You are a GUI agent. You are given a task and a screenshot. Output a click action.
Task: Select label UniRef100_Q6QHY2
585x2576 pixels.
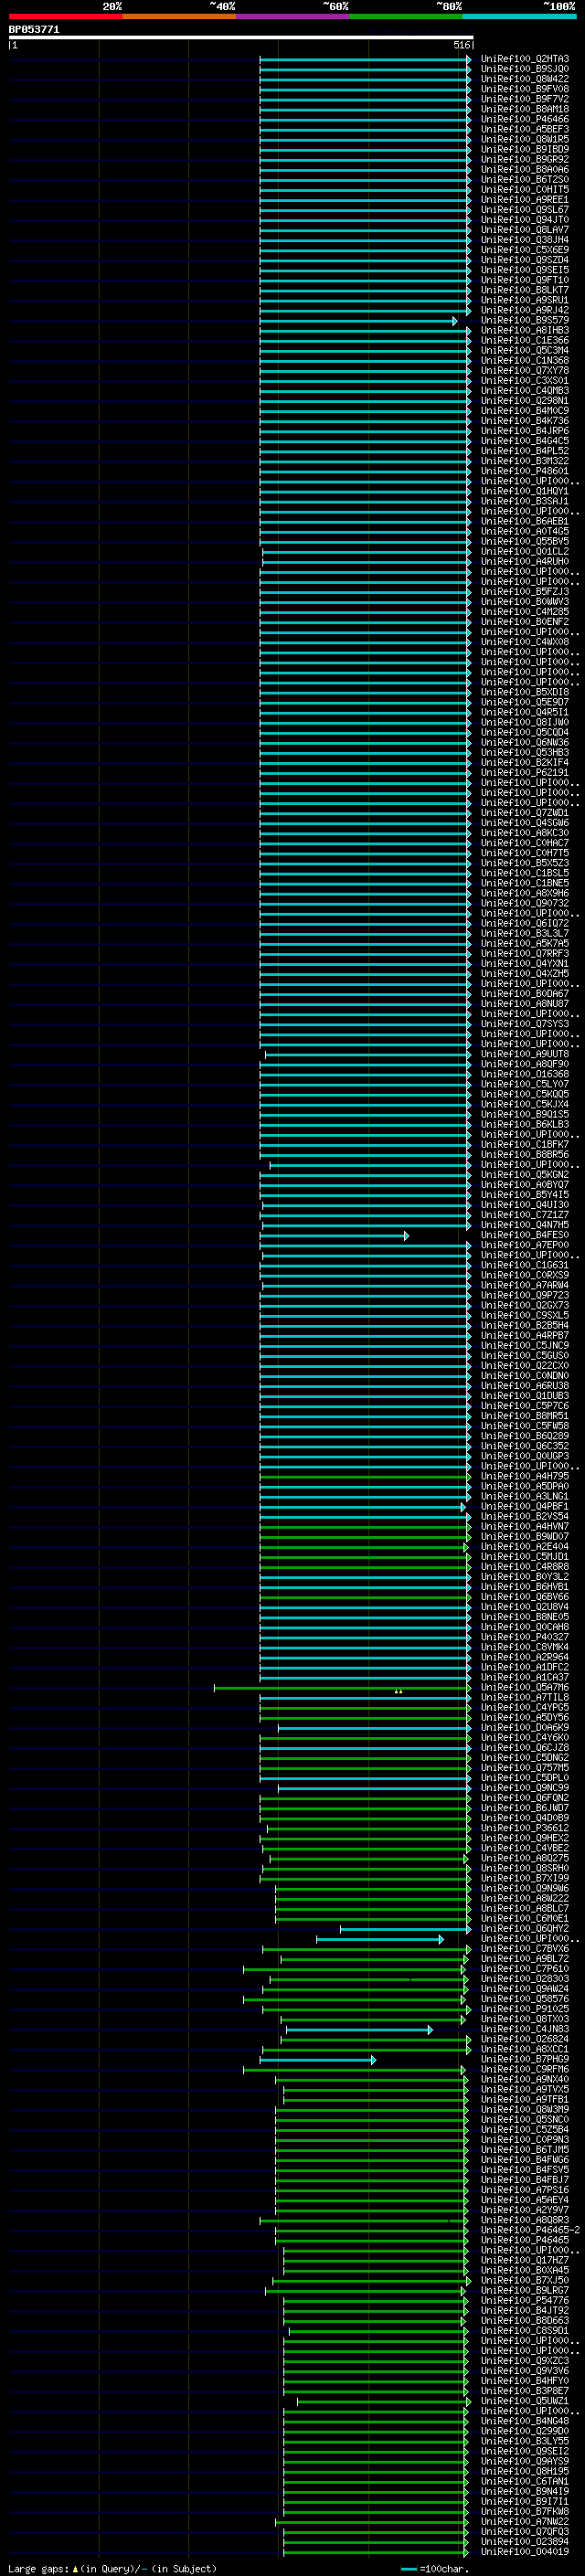click(525, 1929)
